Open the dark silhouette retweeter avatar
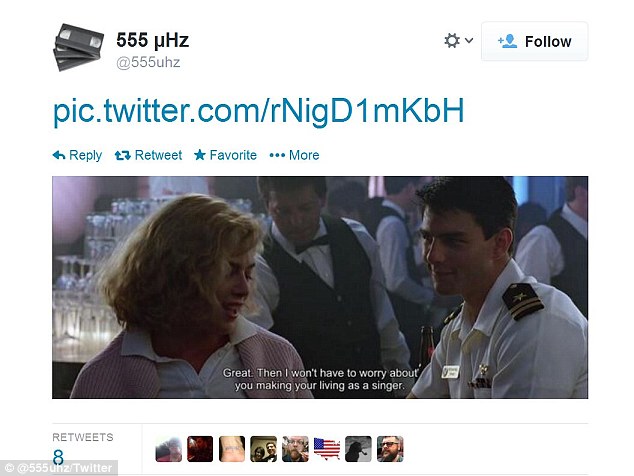Image resolution: width=634 pixels, height=476 pixels. 358,449
